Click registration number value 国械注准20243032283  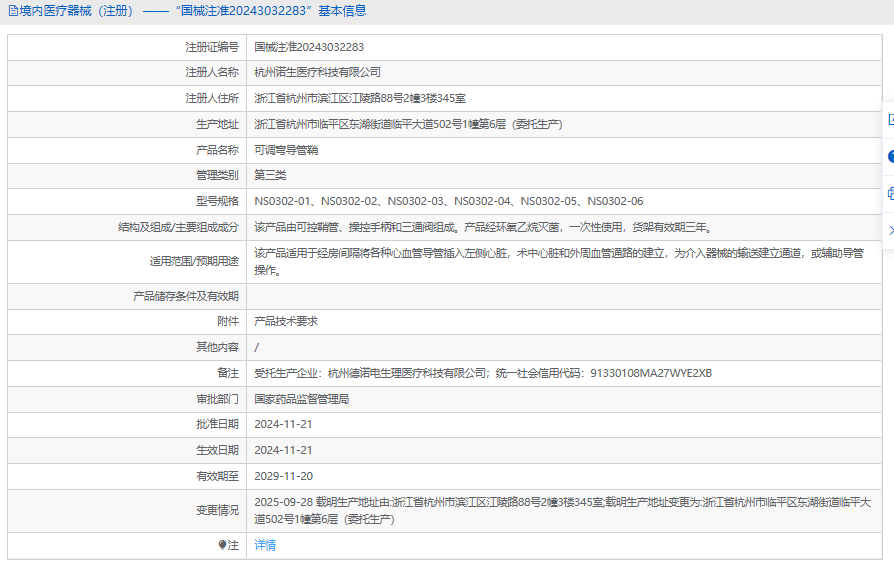(309, 47)
